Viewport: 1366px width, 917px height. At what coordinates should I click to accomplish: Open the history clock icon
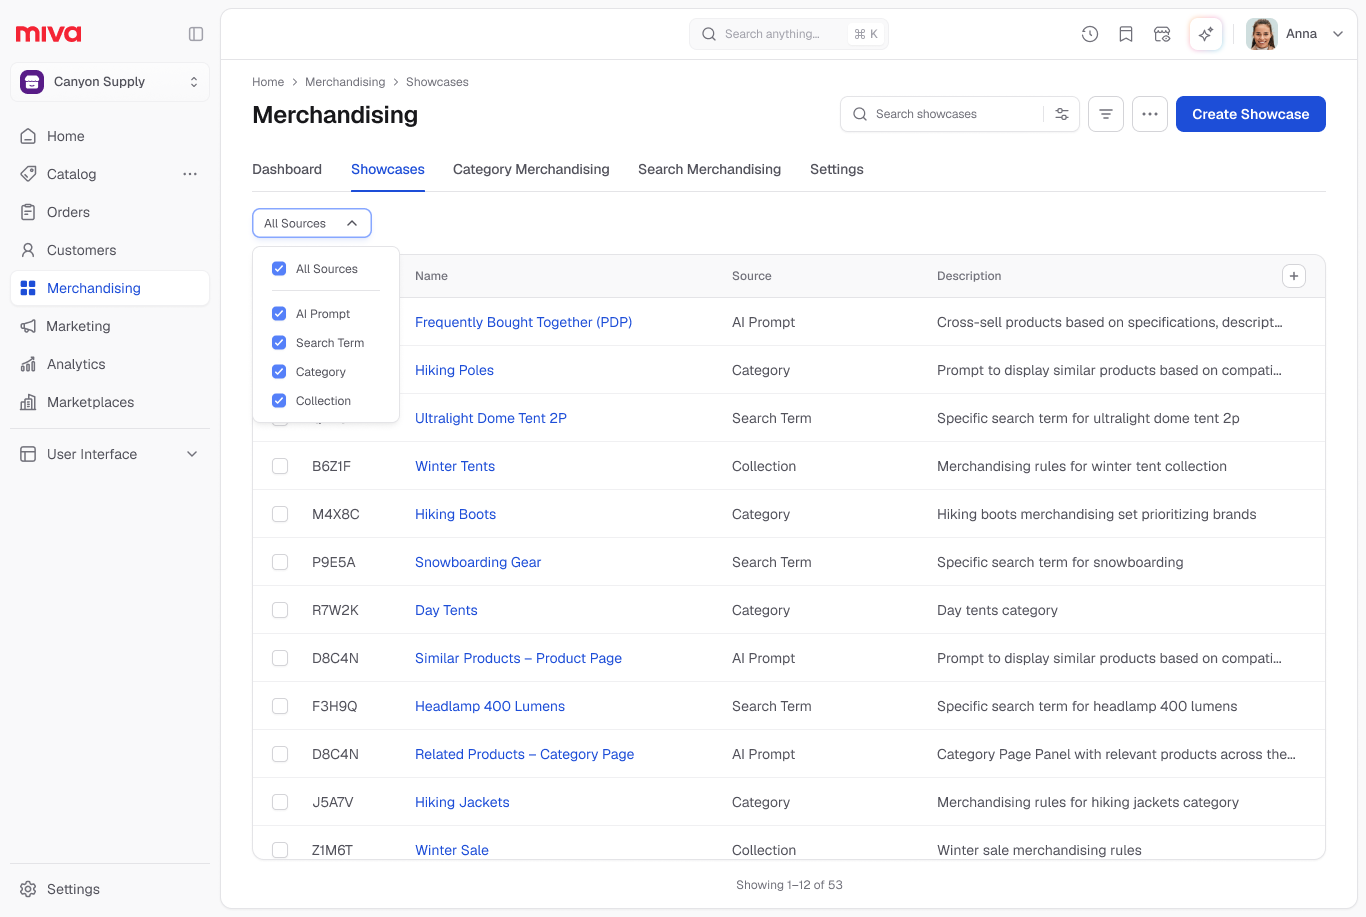pyautogui.click(x=1090, y=34)
